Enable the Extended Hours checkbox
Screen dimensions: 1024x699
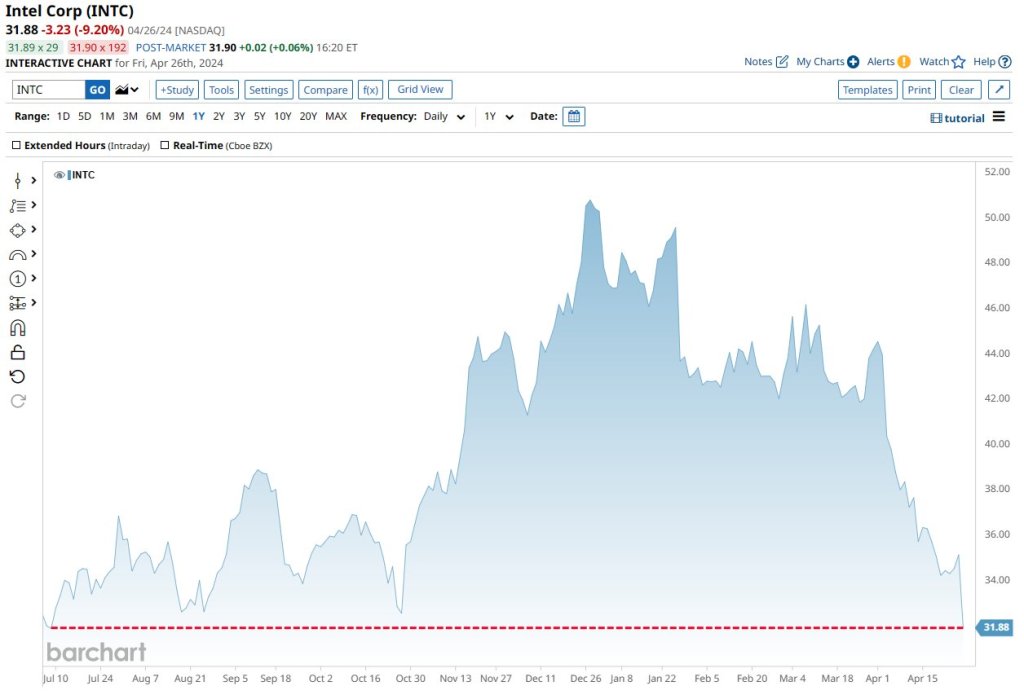click(16, 146)
